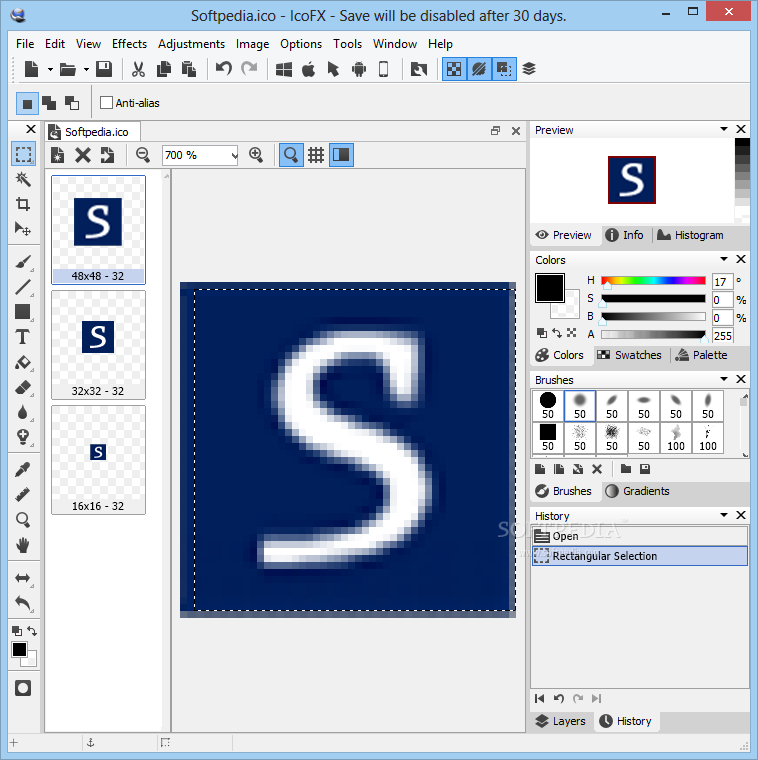Select the Rectangular Selection tool
The image size is (758, 760).
23,154
